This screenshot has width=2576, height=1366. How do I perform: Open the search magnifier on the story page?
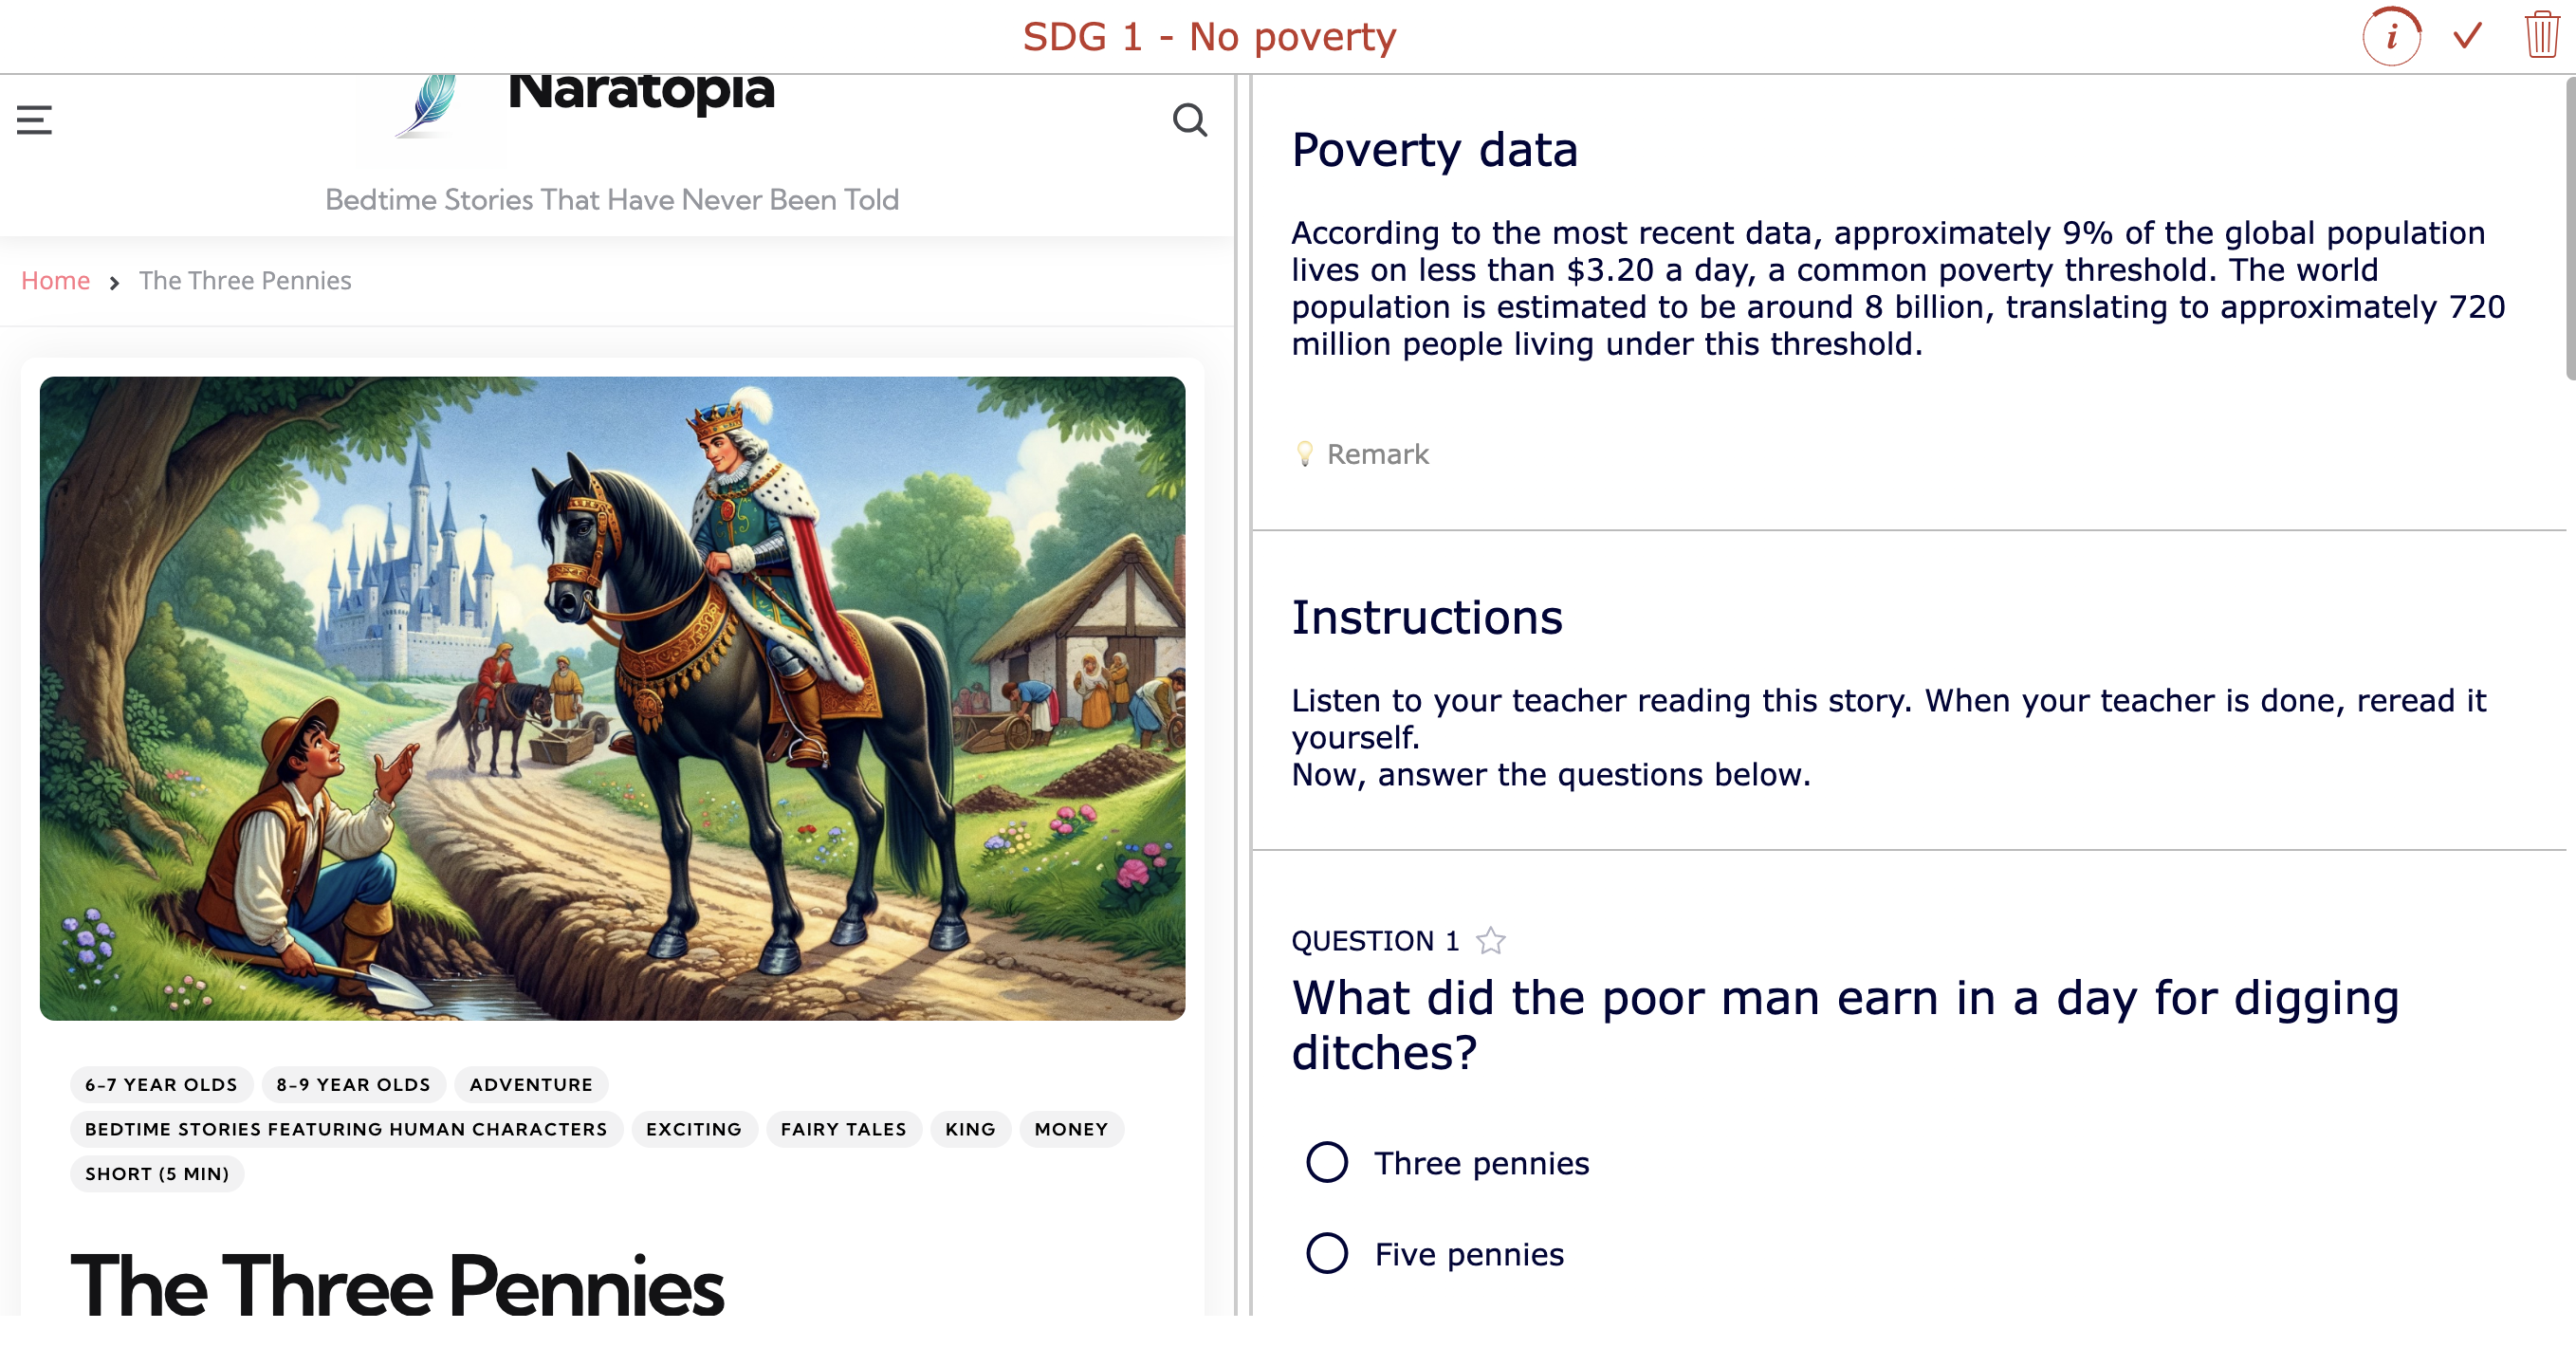click(x=1189, y=120)
